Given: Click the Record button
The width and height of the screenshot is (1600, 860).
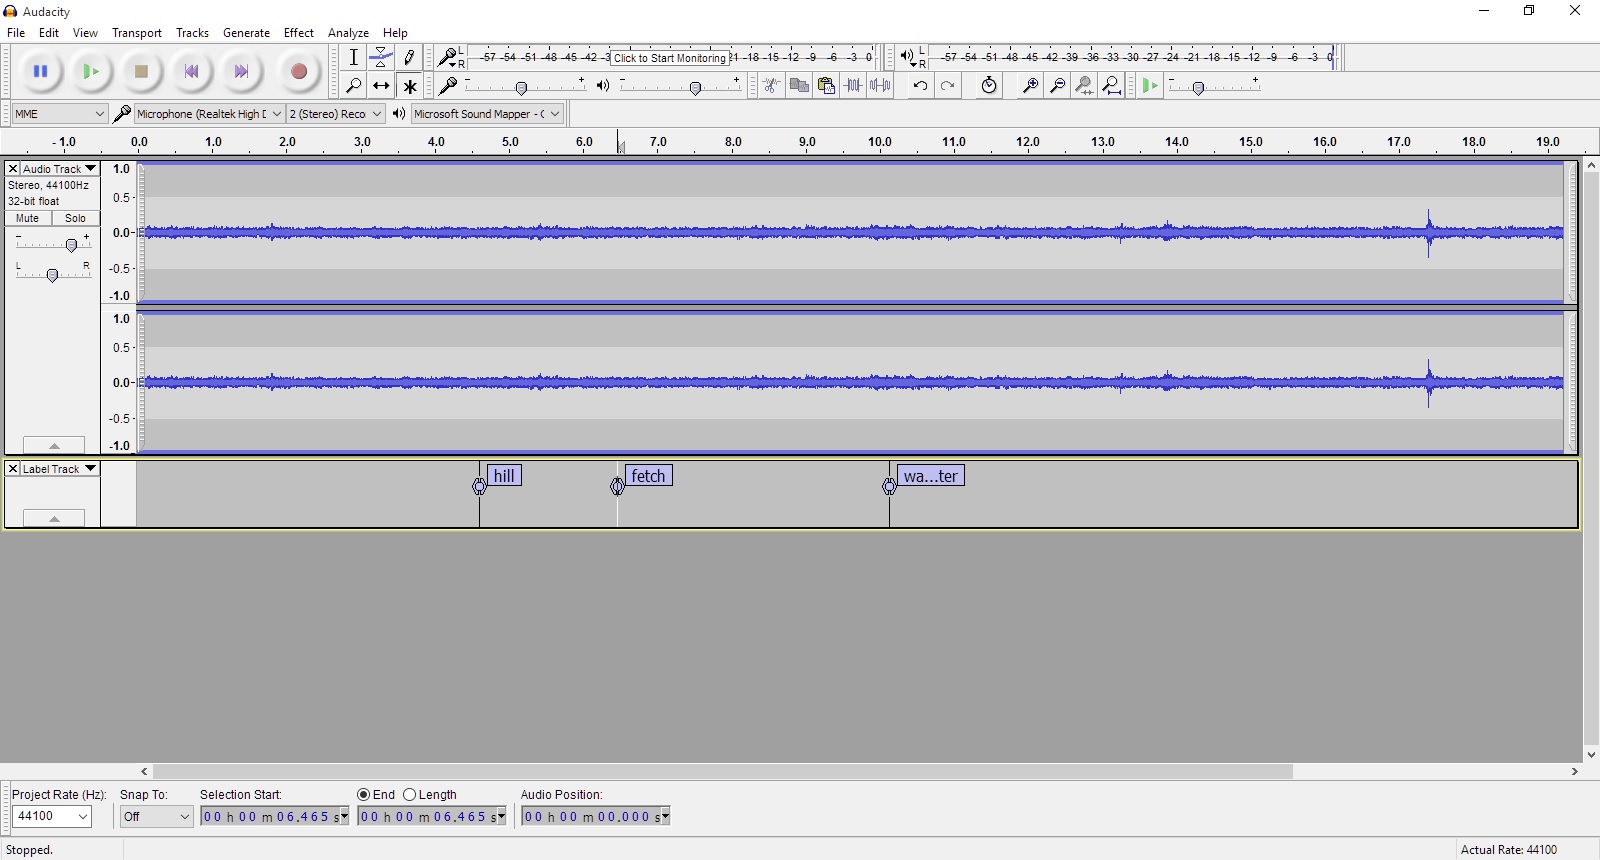Looking at the screenshot, I should [298, 71].
